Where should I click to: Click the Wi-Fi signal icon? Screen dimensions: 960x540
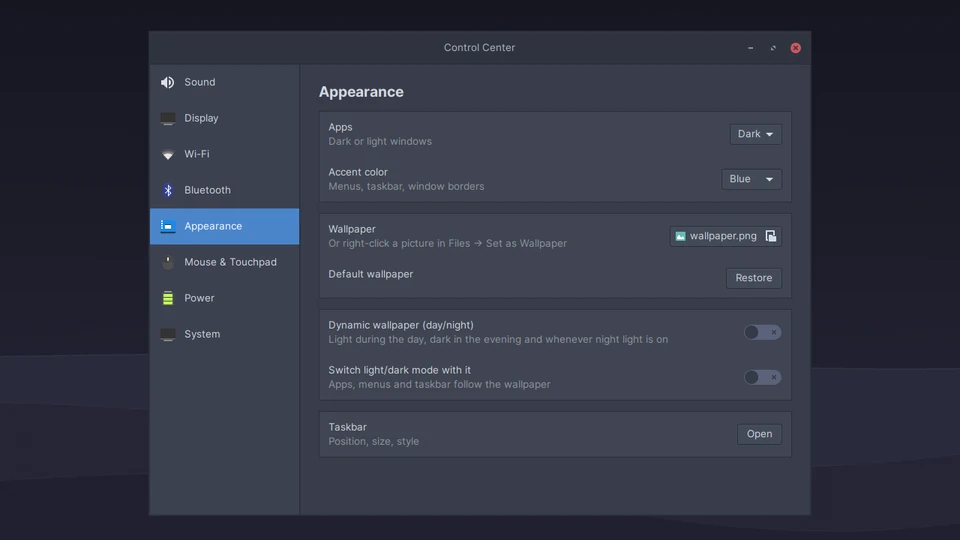pos(167,154)
